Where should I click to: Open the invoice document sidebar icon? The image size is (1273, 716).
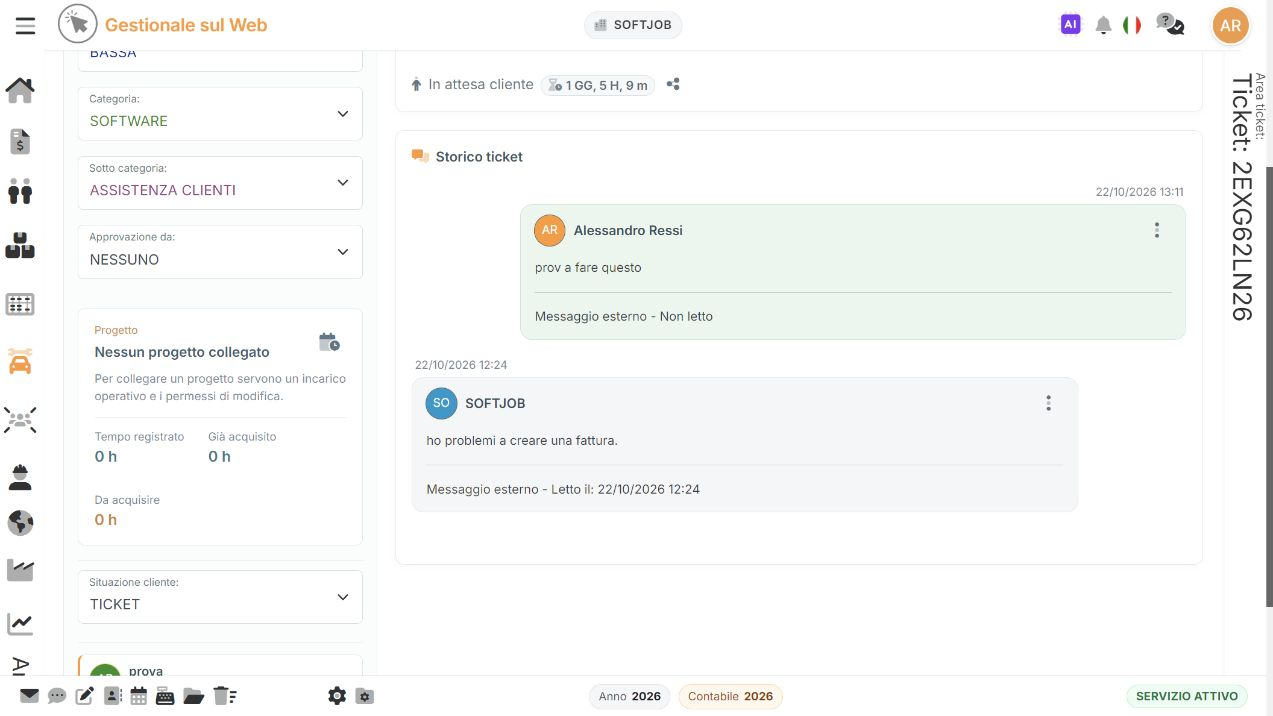point(20,142)
